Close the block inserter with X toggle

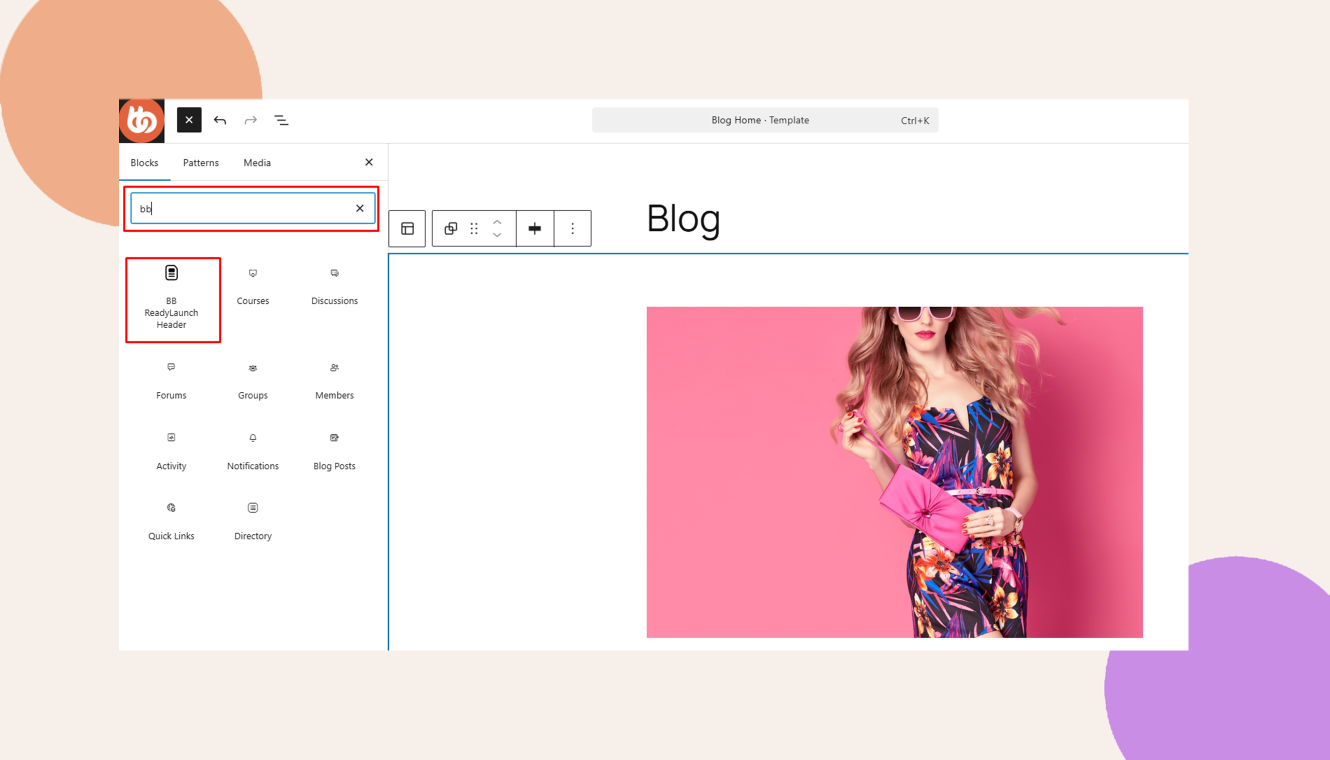pos(189,120)
